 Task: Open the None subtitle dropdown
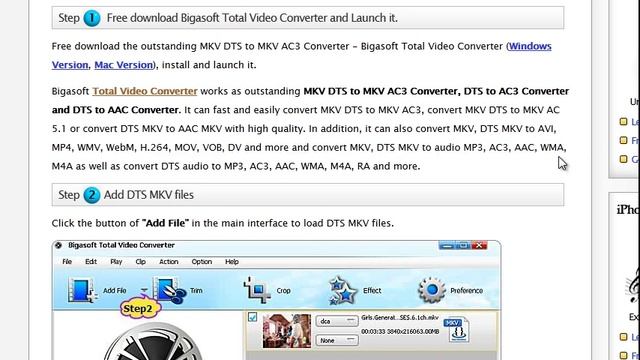point(337,340)
